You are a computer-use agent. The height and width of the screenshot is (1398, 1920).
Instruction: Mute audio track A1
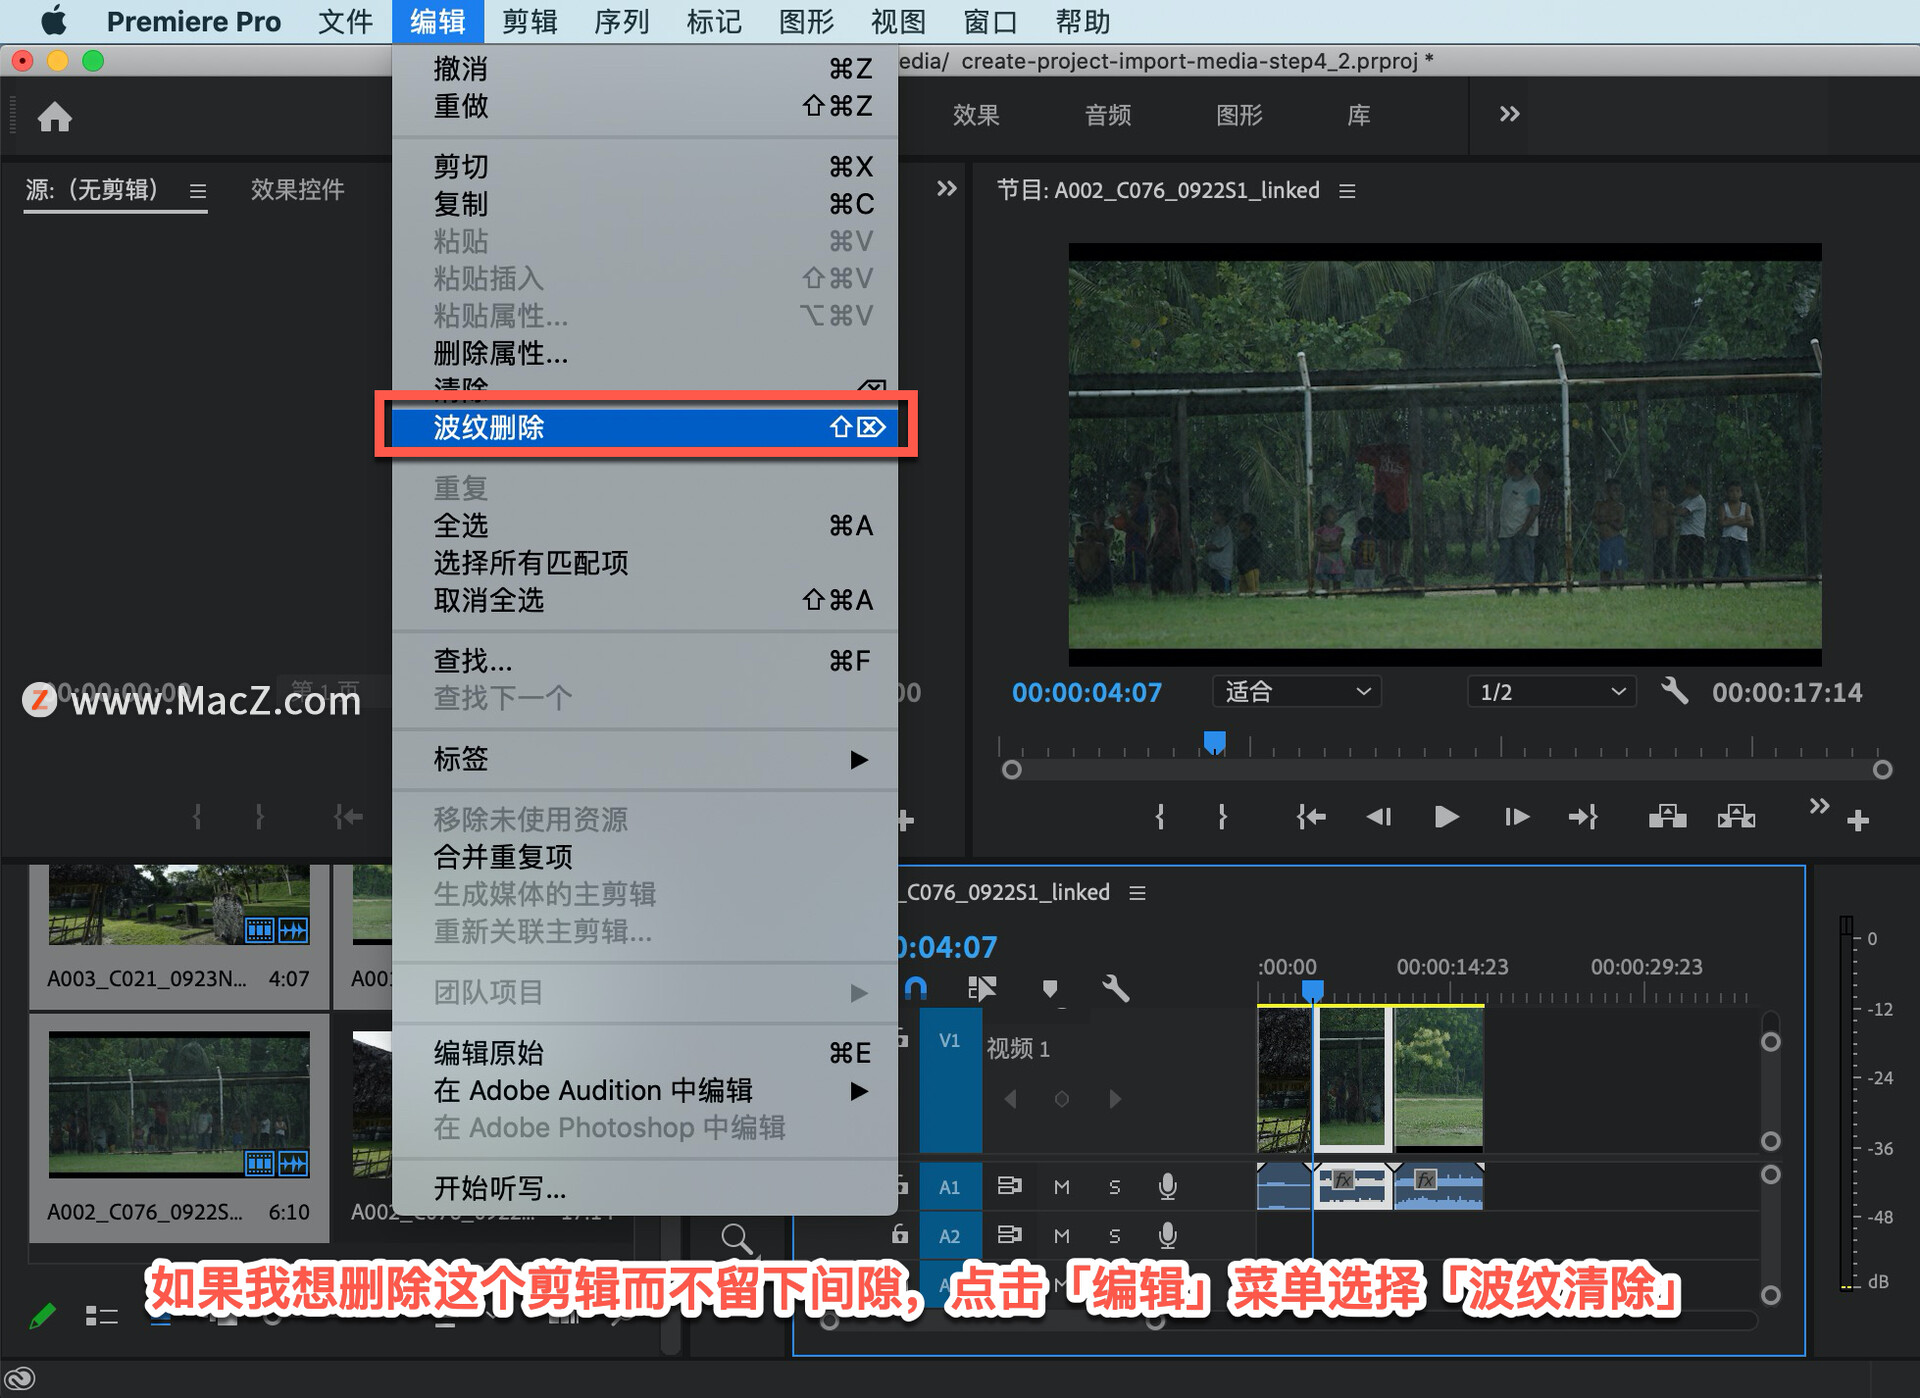pyautogui.click(x=1062, y=1187)
